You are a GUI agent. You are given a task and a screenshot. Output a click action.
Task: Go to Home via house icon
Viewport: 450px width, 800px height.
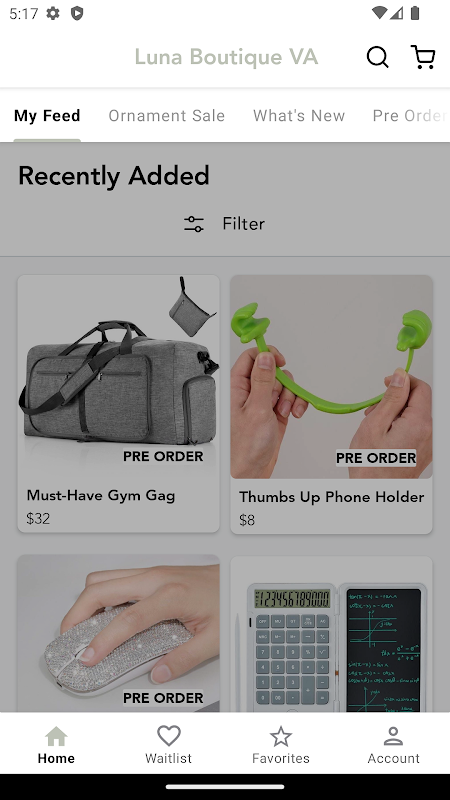pos(56,736)
